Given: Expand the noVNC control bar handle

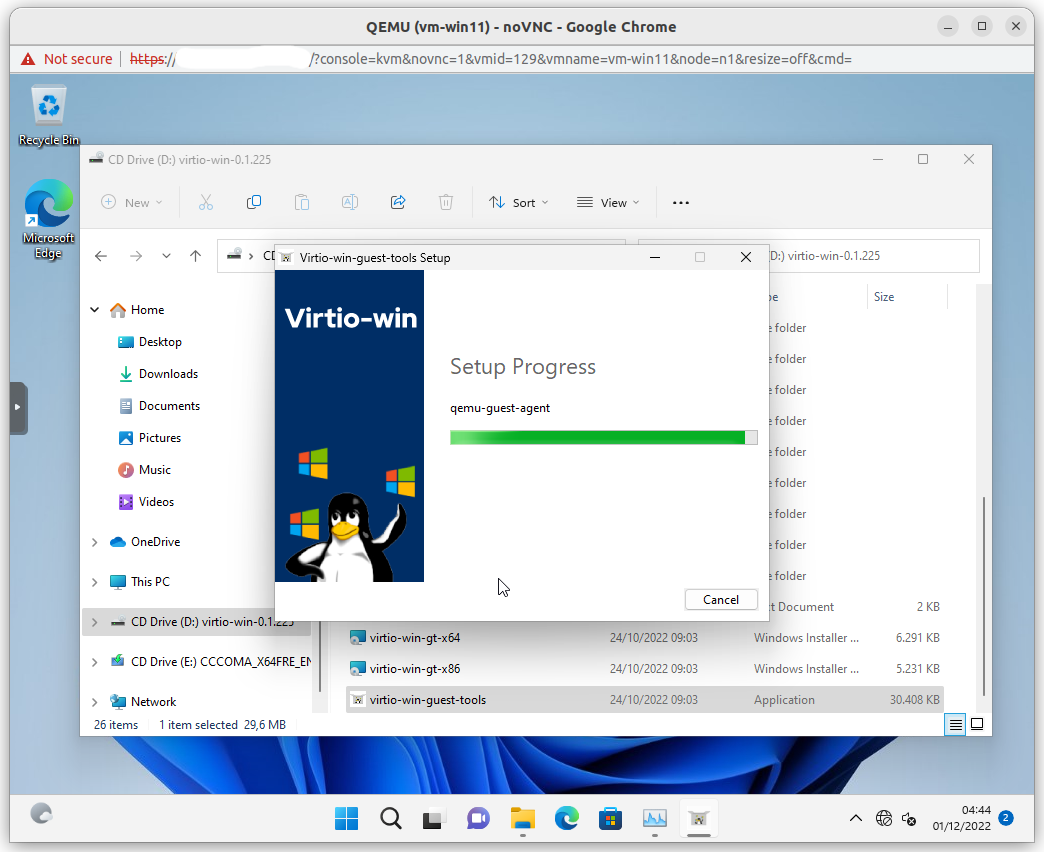Looking at the screenshot, I should click(x=18, y=407).
